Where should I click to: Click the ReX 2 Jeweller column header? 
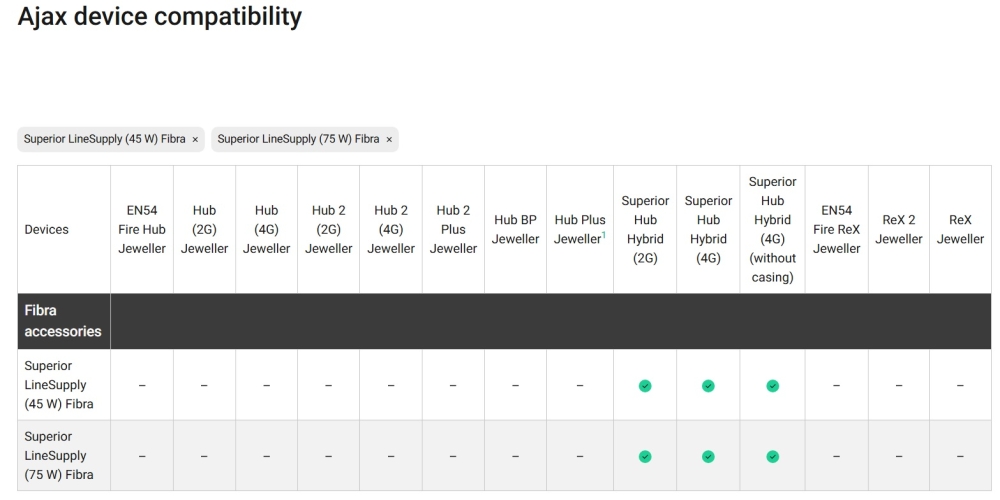click(898, 229)
